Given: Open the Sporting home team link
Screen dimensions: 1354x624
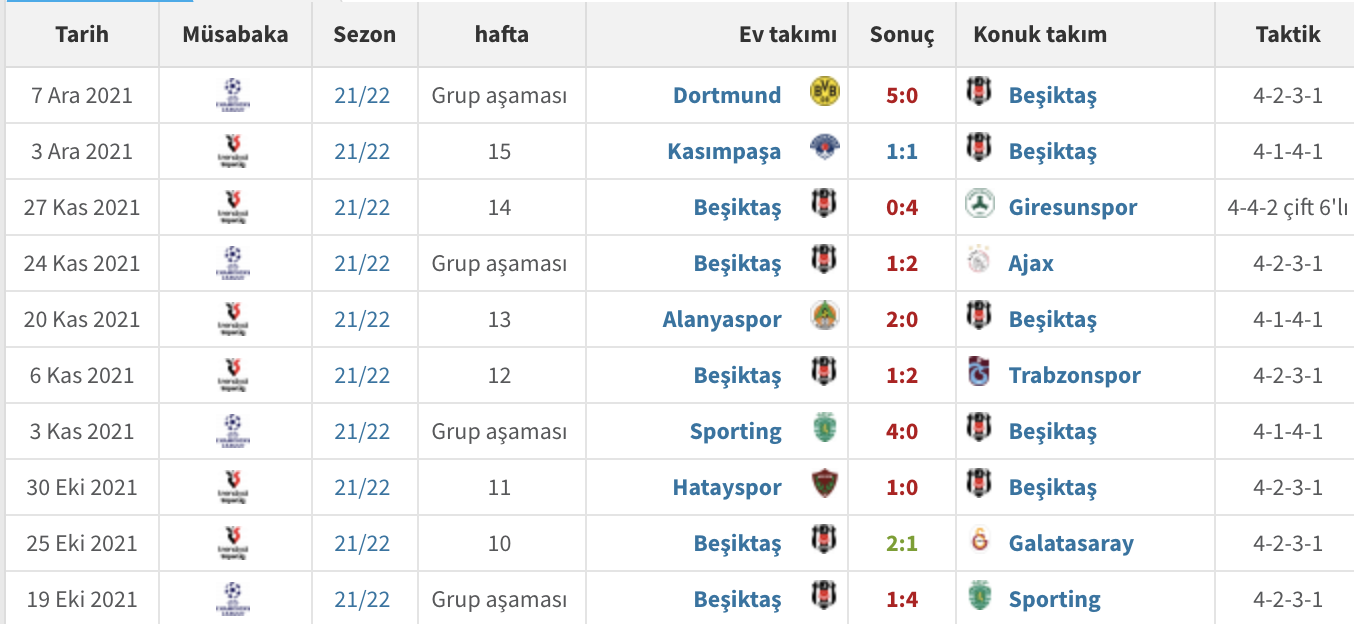Looking at the screenshot, I should point(735,432).
